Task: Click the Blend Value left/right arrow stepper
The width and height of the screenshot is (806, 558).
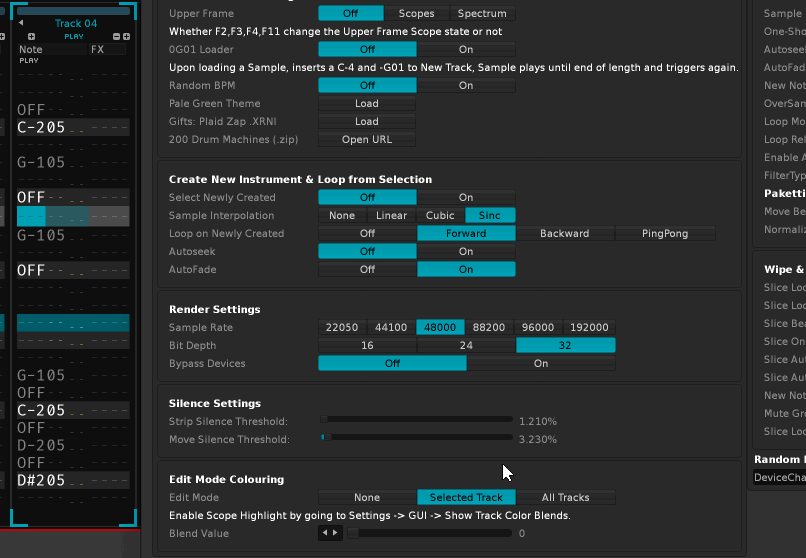Action: [x=329, y=533]
